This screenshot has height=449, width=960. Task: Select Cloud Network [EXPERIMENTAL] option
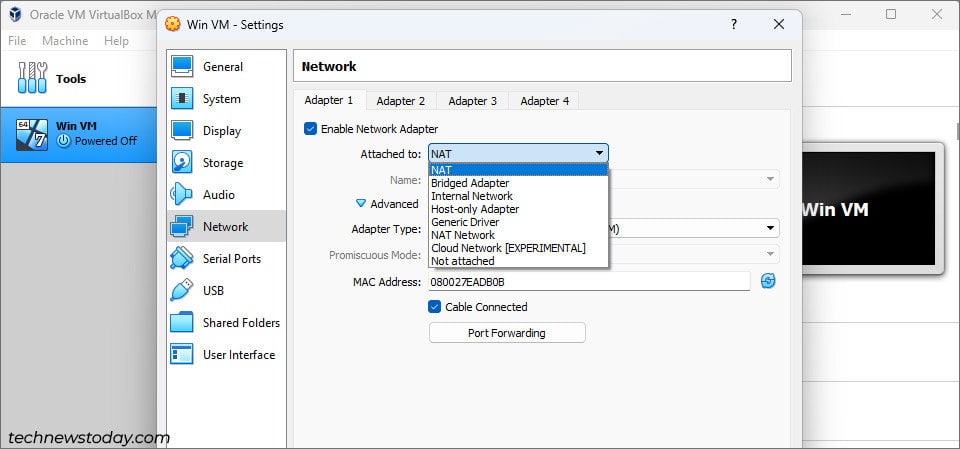click(518, 247)
